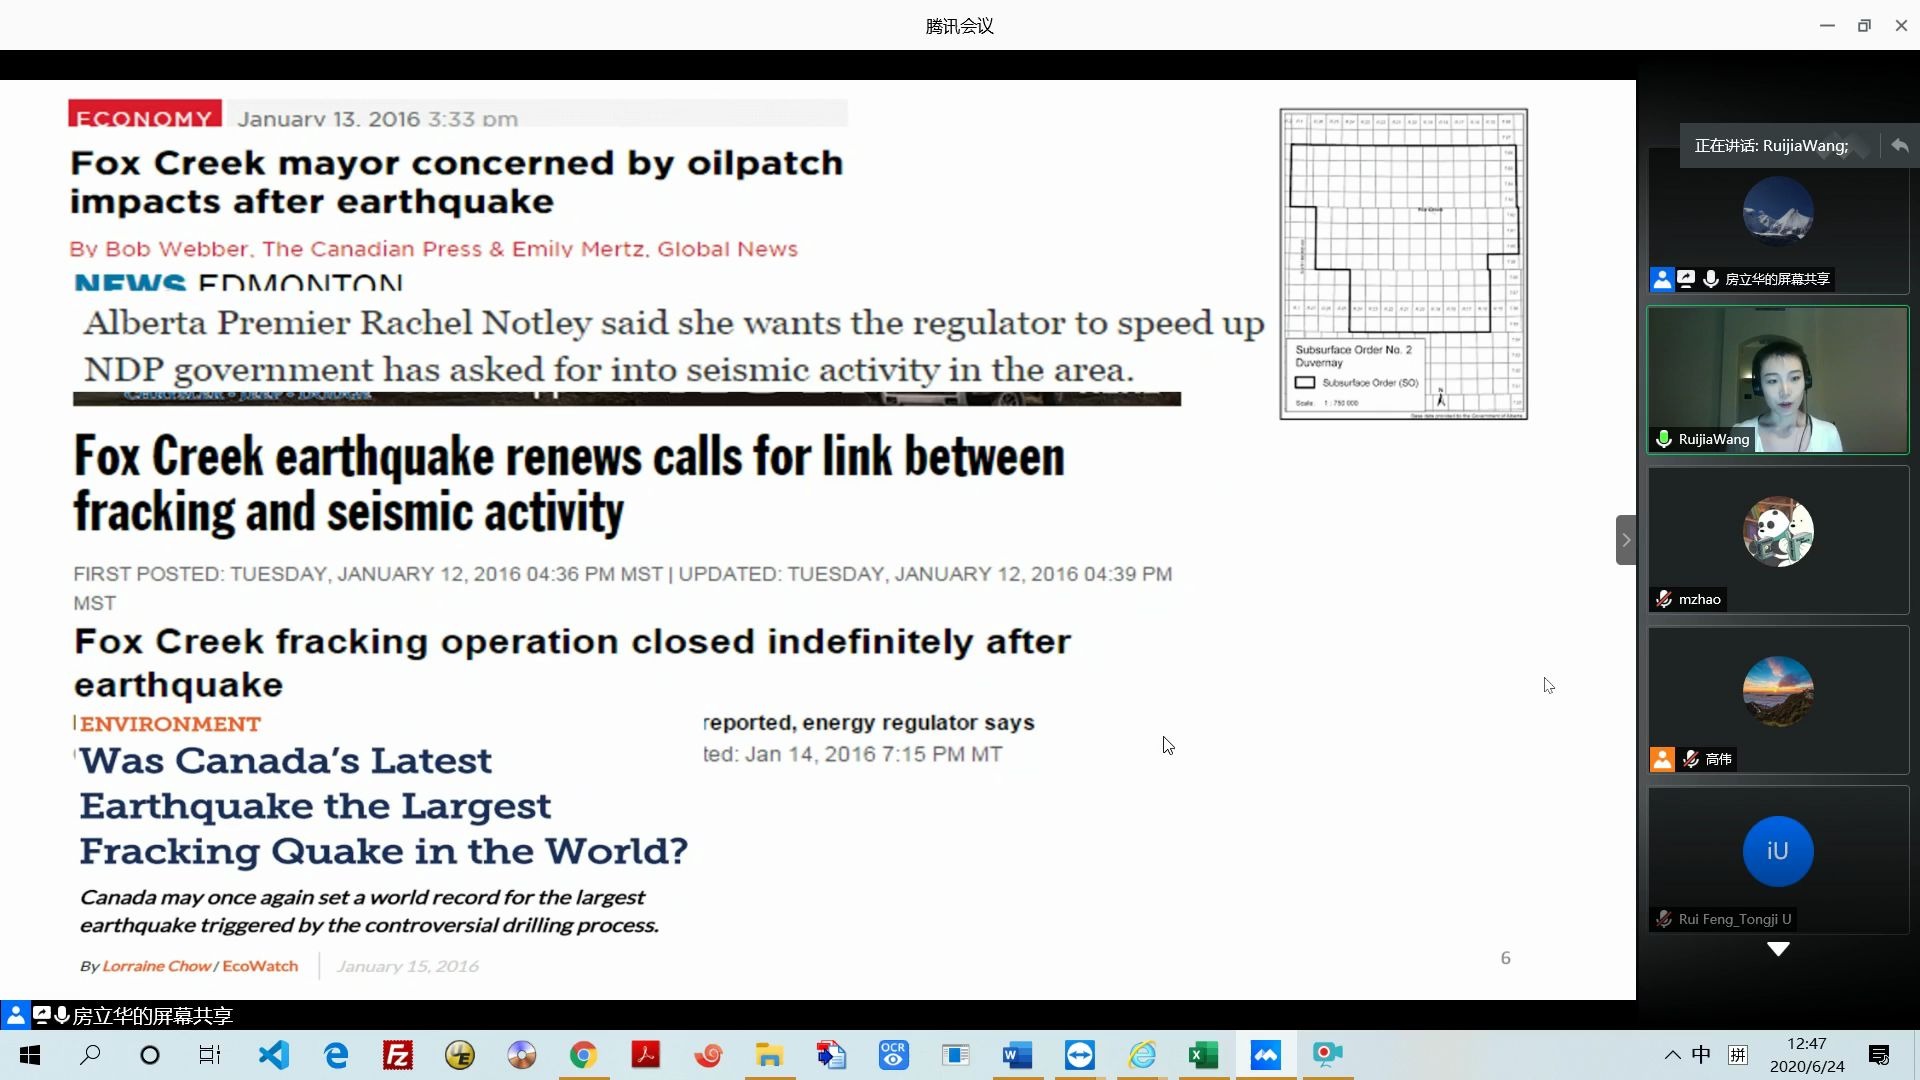Screen dimensions: 1920x1080
Task: Click the ECONOMY red label
Action: tap(145, 113)
